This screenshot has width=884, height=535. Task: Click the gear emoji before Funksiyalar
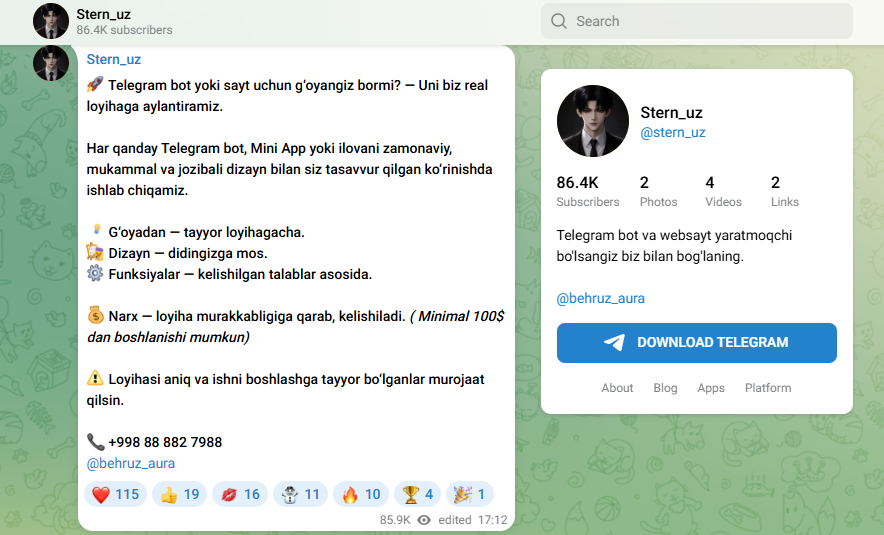tap(95, 273)
